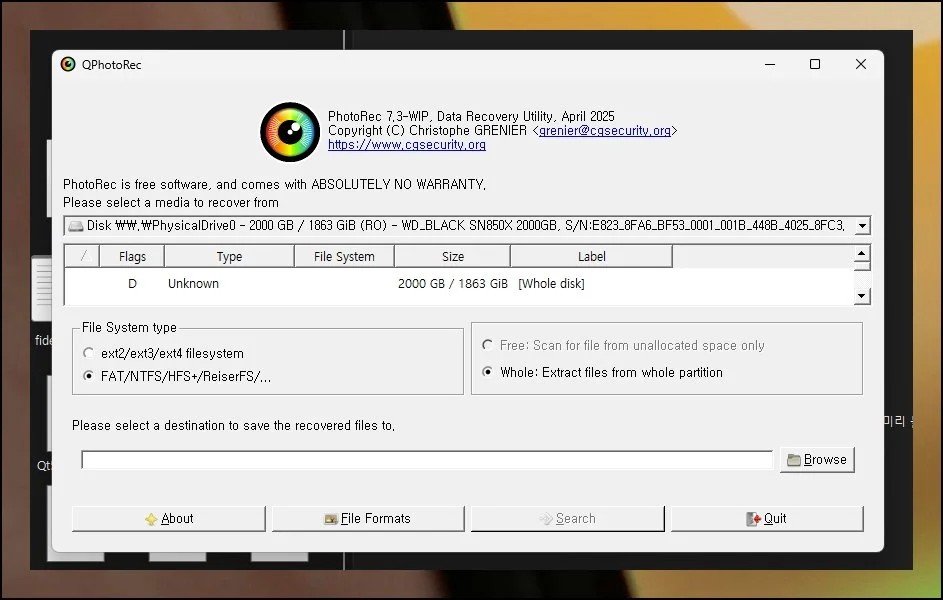Image resolution: width=943 pixels, height=600 pixels.
Task: Click the disk drive icon in media selector
Action: 76,226
